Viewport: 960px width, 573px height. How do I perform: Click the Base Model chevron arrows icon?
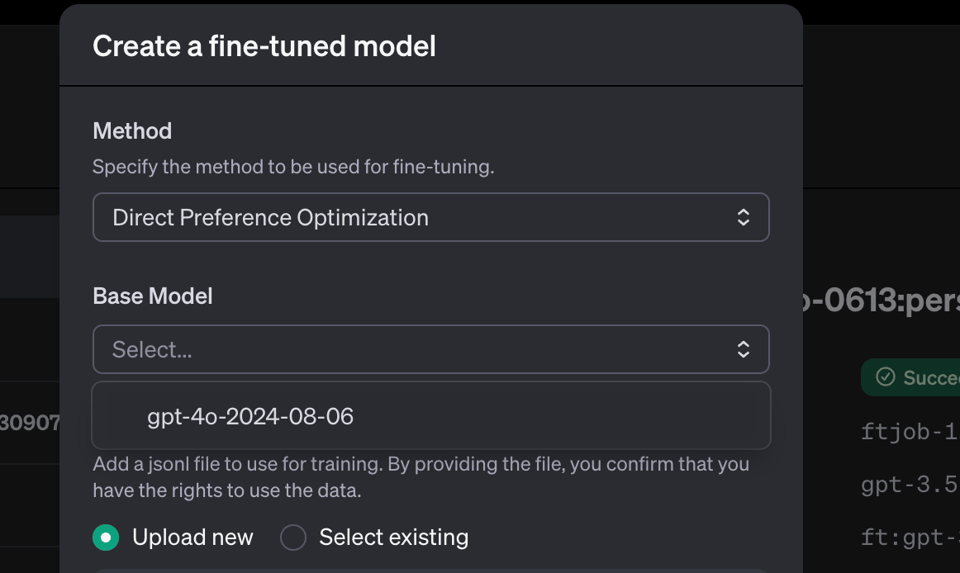[743, 349]
